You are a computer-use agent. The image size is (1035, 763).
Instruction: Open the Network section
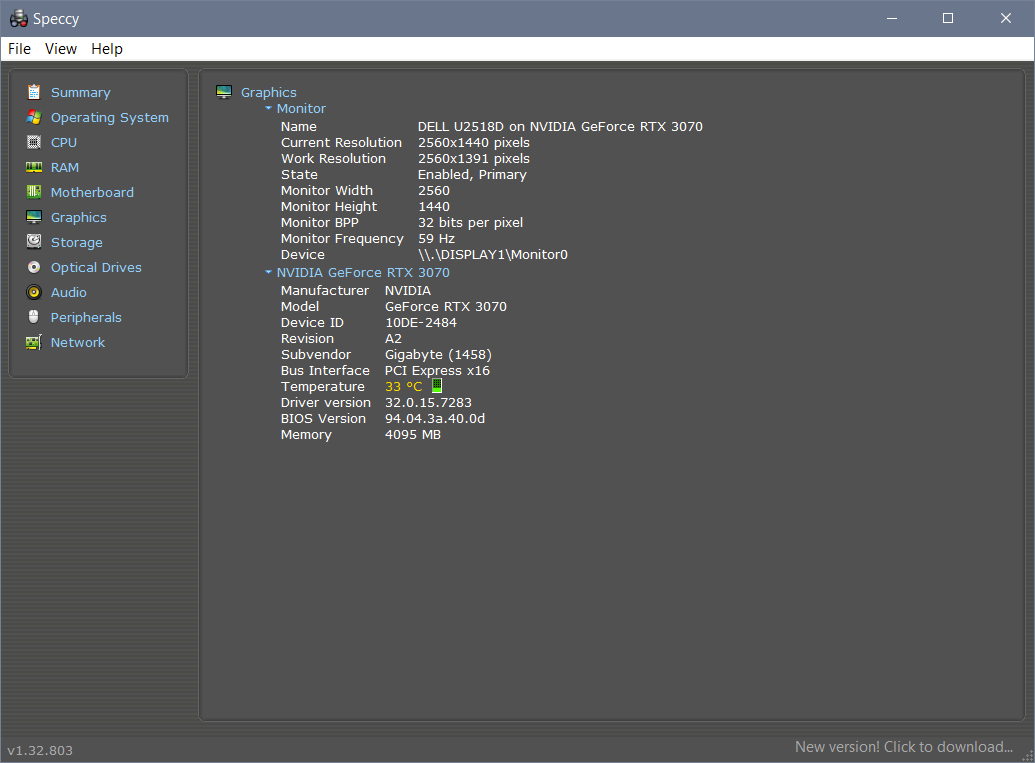78,343
